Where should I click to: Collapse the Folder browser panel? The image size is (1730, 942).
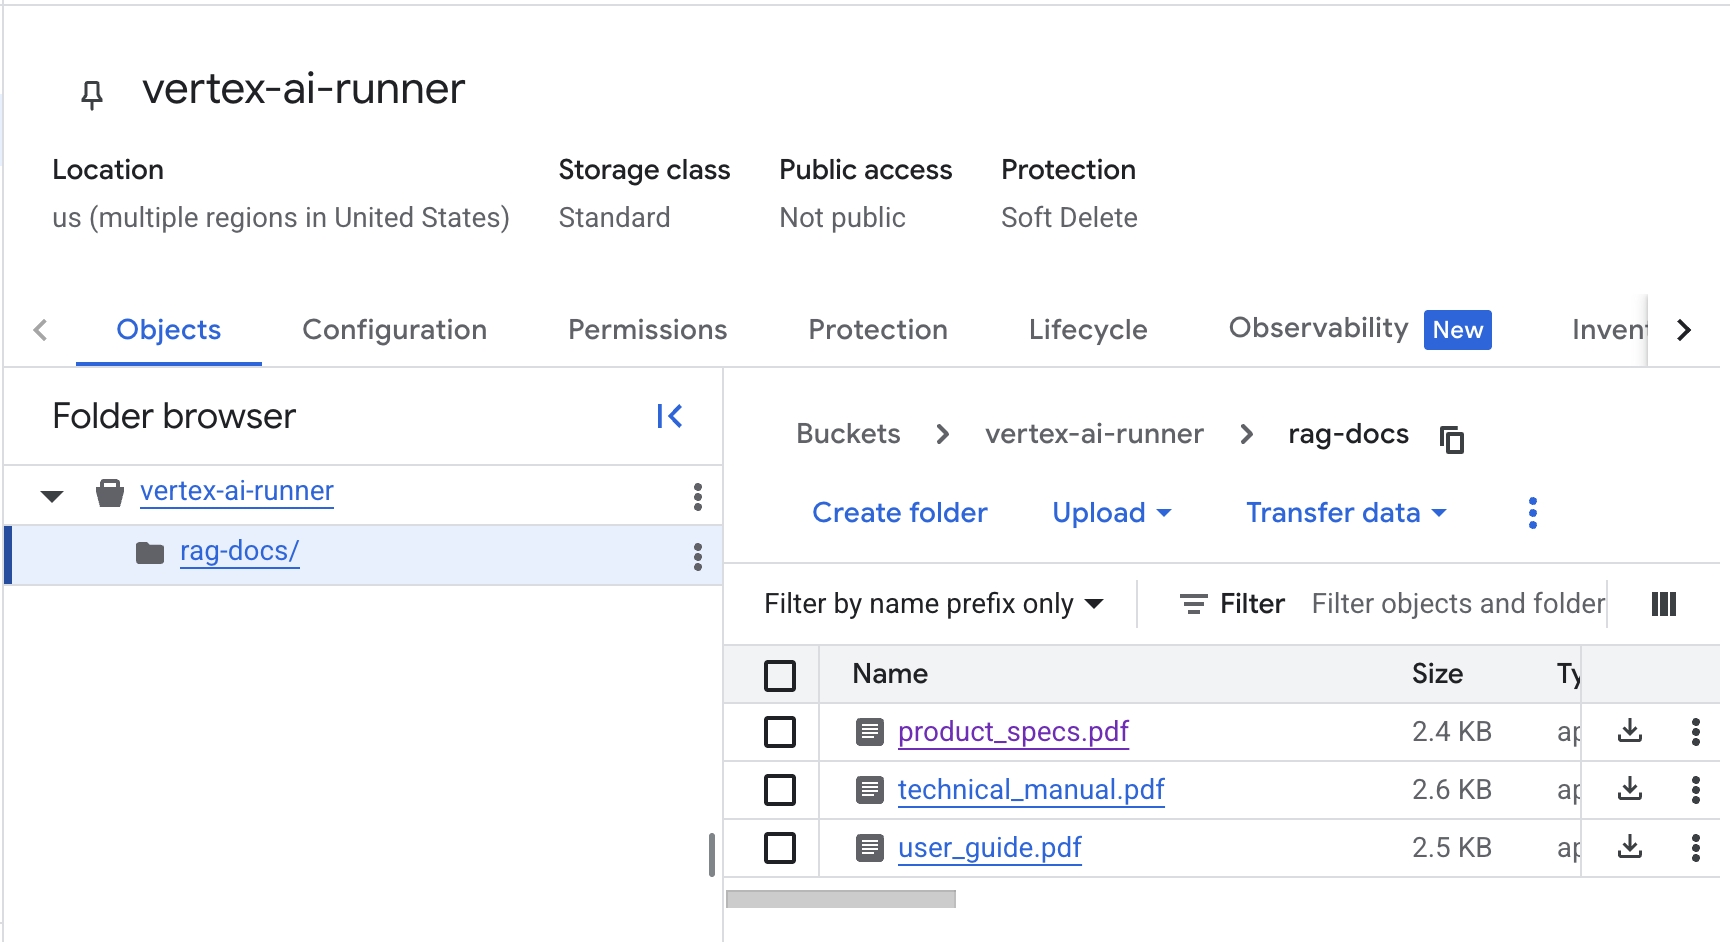click(668, 415)
